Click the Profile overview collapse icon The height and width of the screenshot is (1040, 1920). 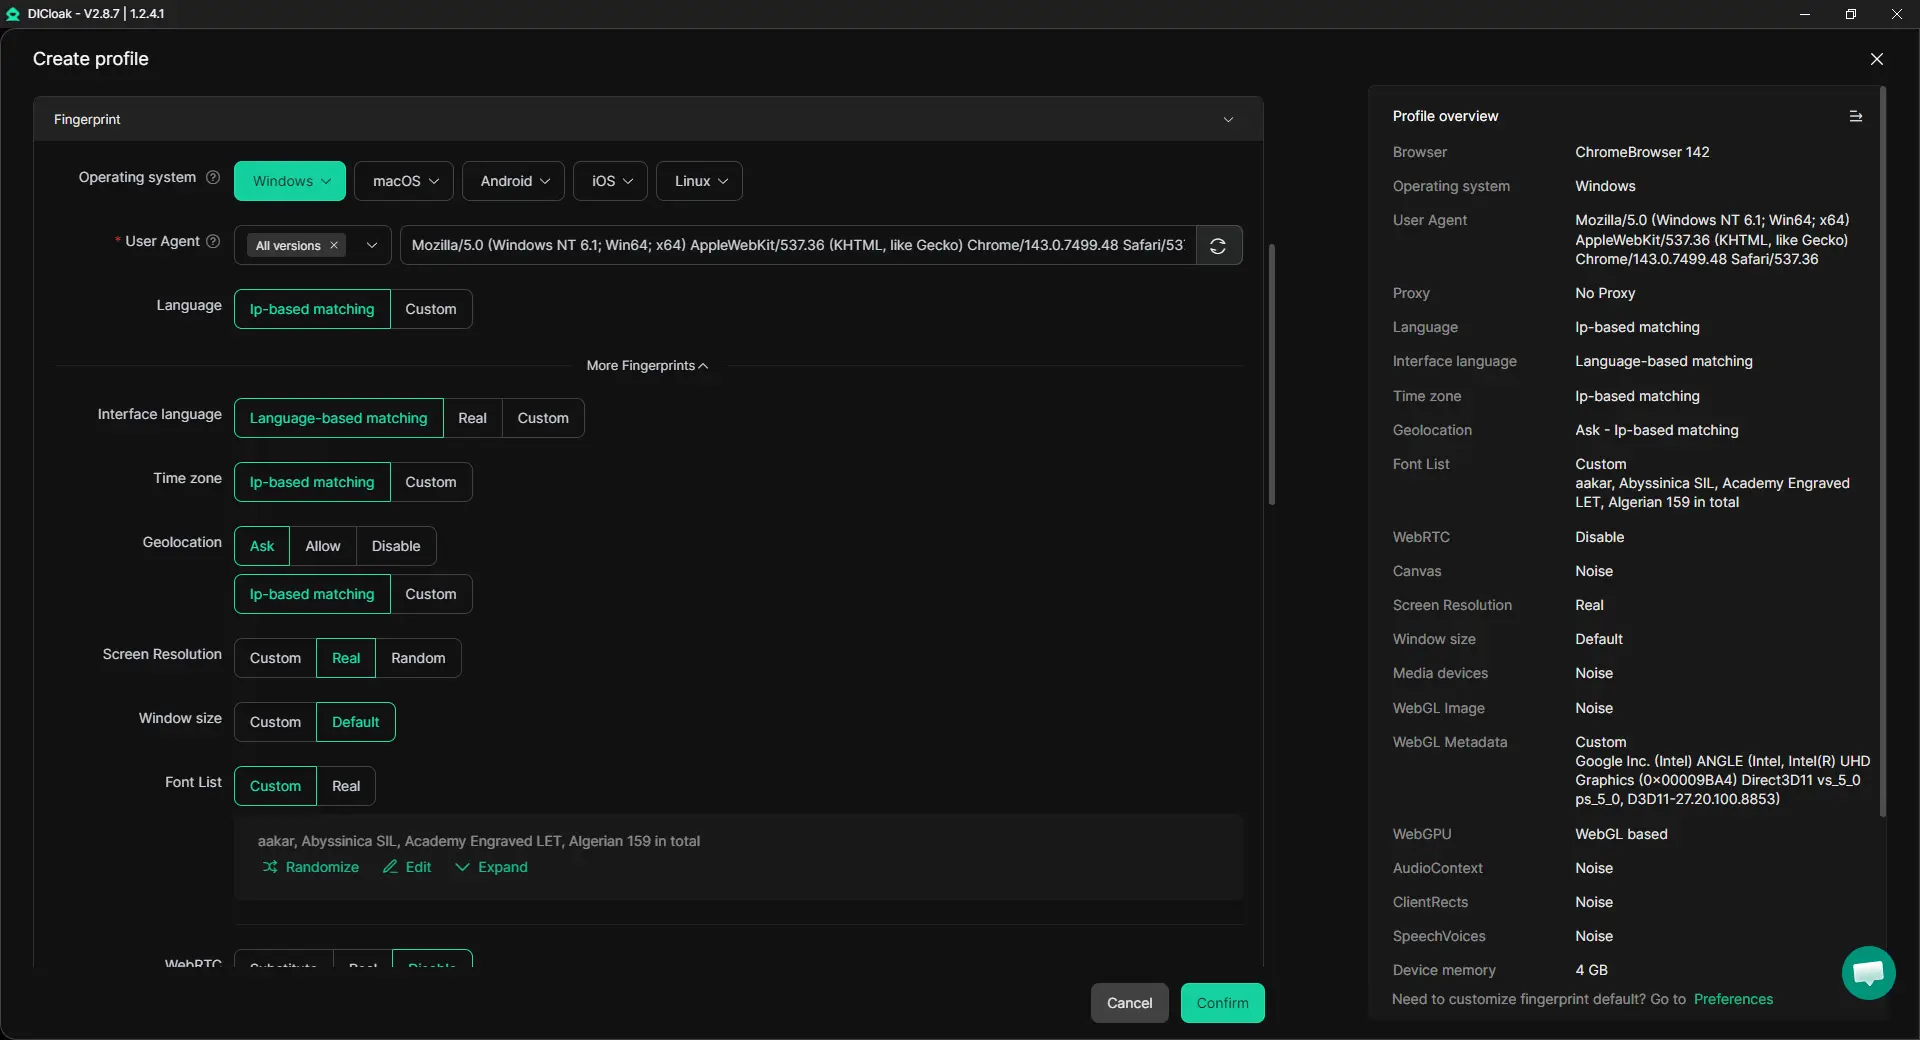coord(1855,117)
